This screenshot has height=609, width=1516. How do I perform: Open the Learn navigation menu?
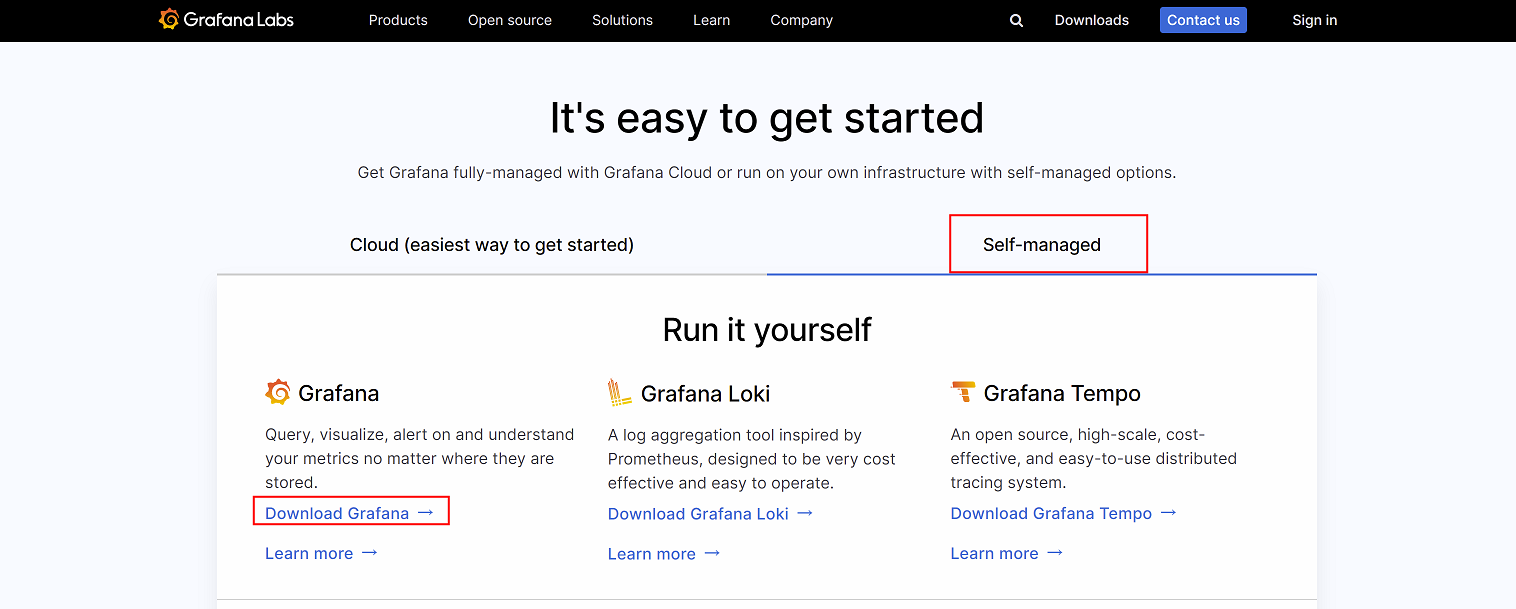tap(711, 20)
